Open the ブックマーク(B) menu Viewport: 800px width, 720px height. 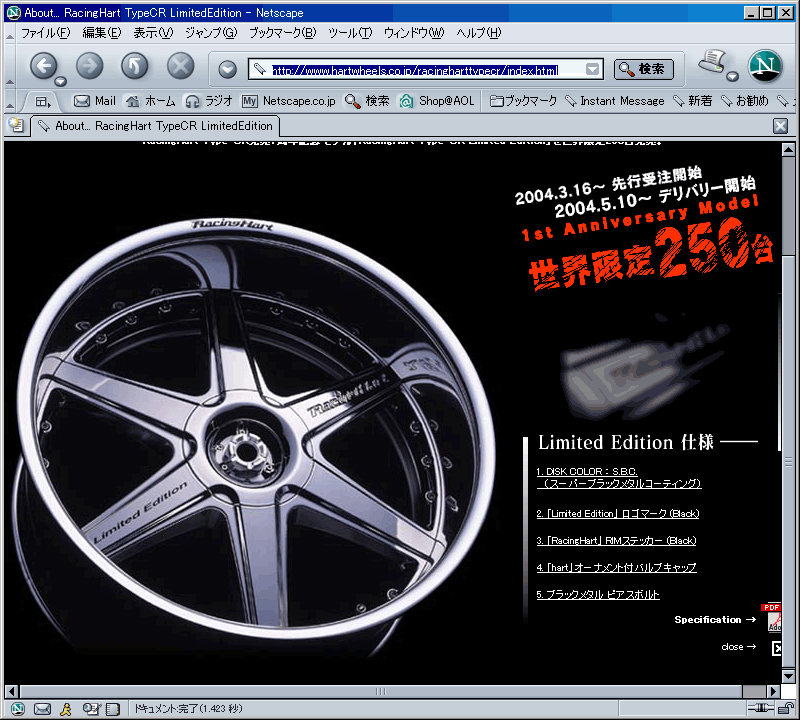coord(283,33)
